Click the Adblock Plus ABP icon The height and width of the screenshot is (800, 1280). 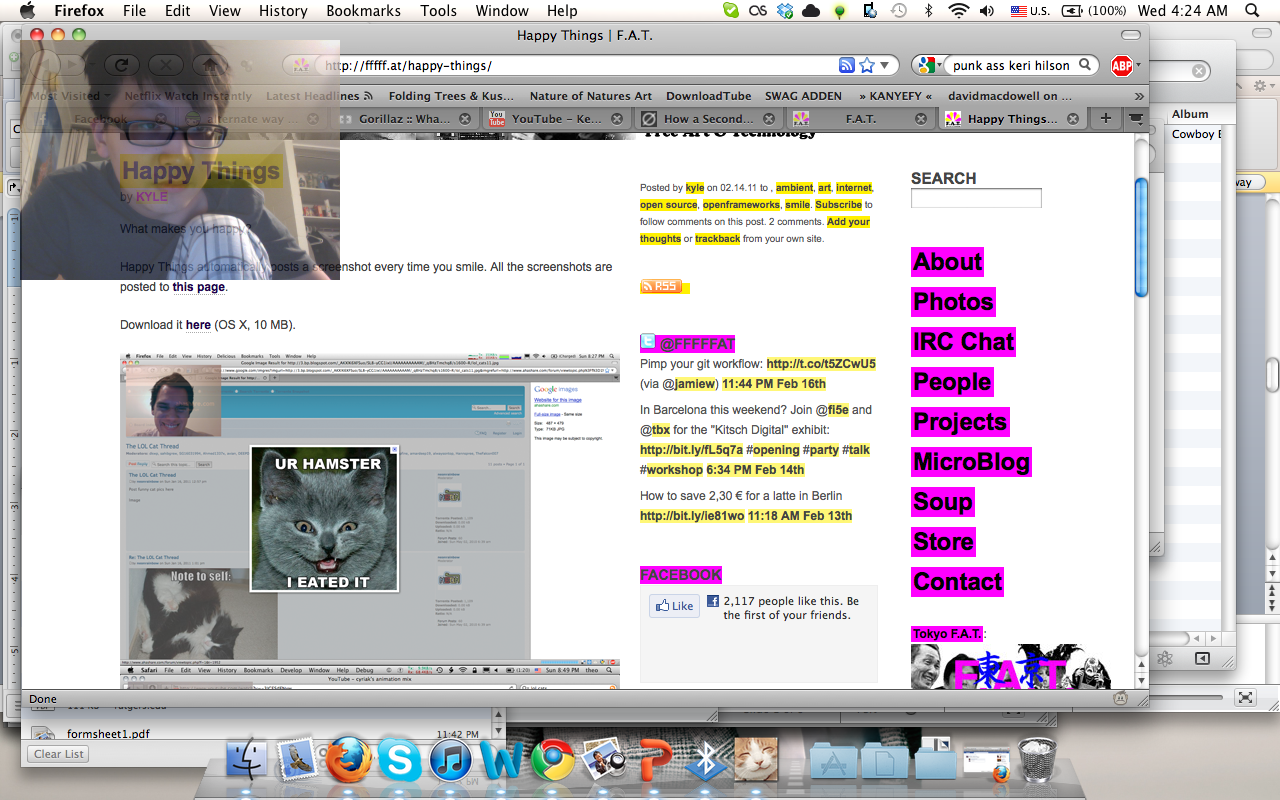pyautogui.click(x=1122, y=66)
